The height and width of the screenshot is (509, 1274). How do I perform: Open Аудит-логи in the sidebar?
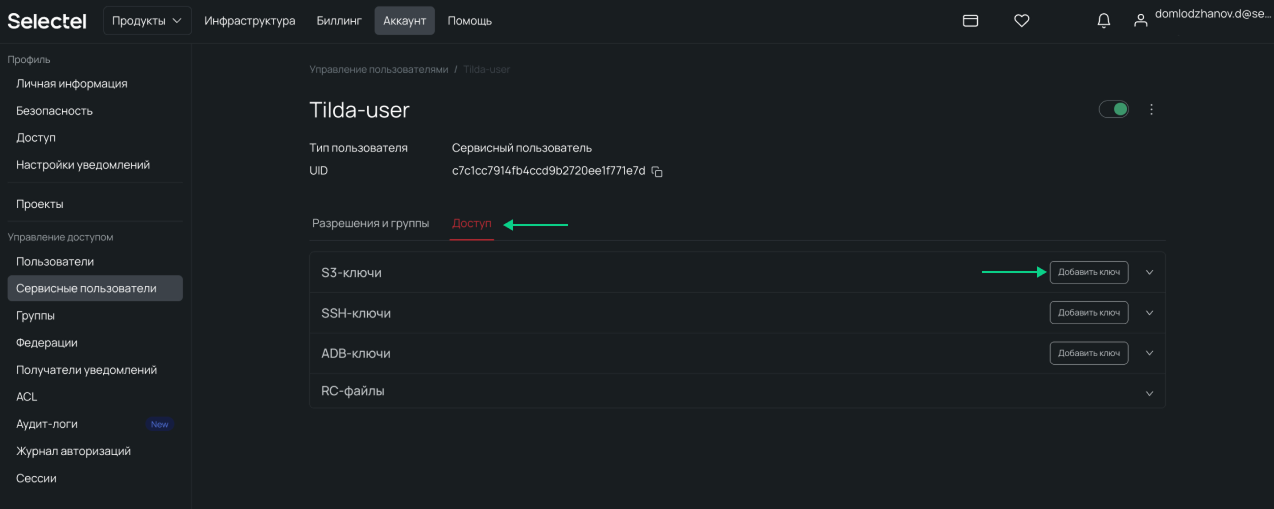[47, 424]
